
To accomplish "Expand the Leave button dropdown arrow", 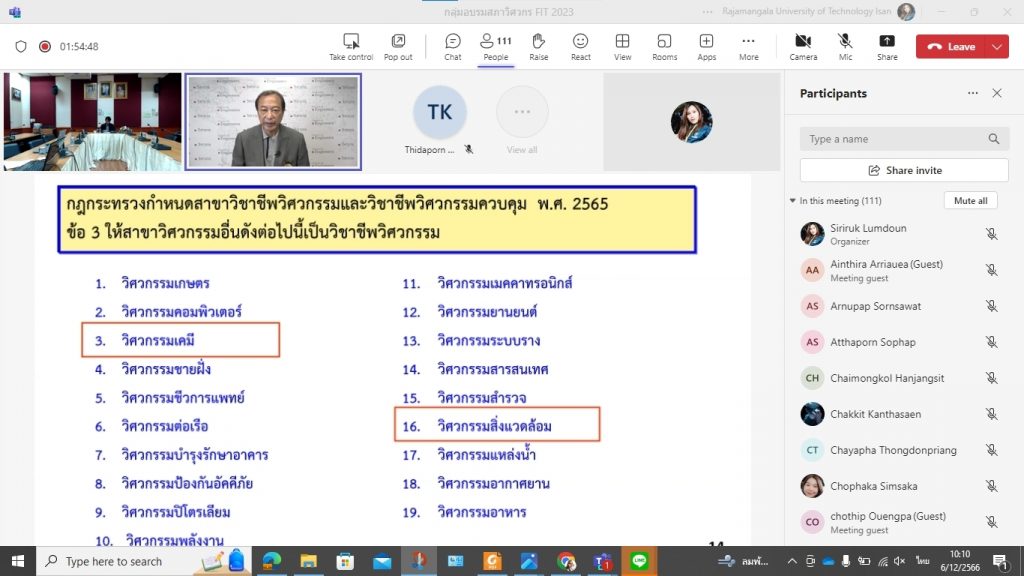I will (997, 47).
